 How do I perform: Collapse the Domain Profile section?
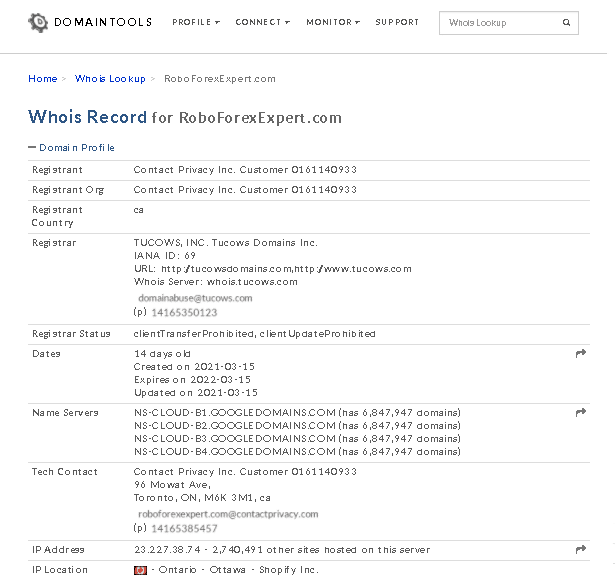[x=71, y=148]
